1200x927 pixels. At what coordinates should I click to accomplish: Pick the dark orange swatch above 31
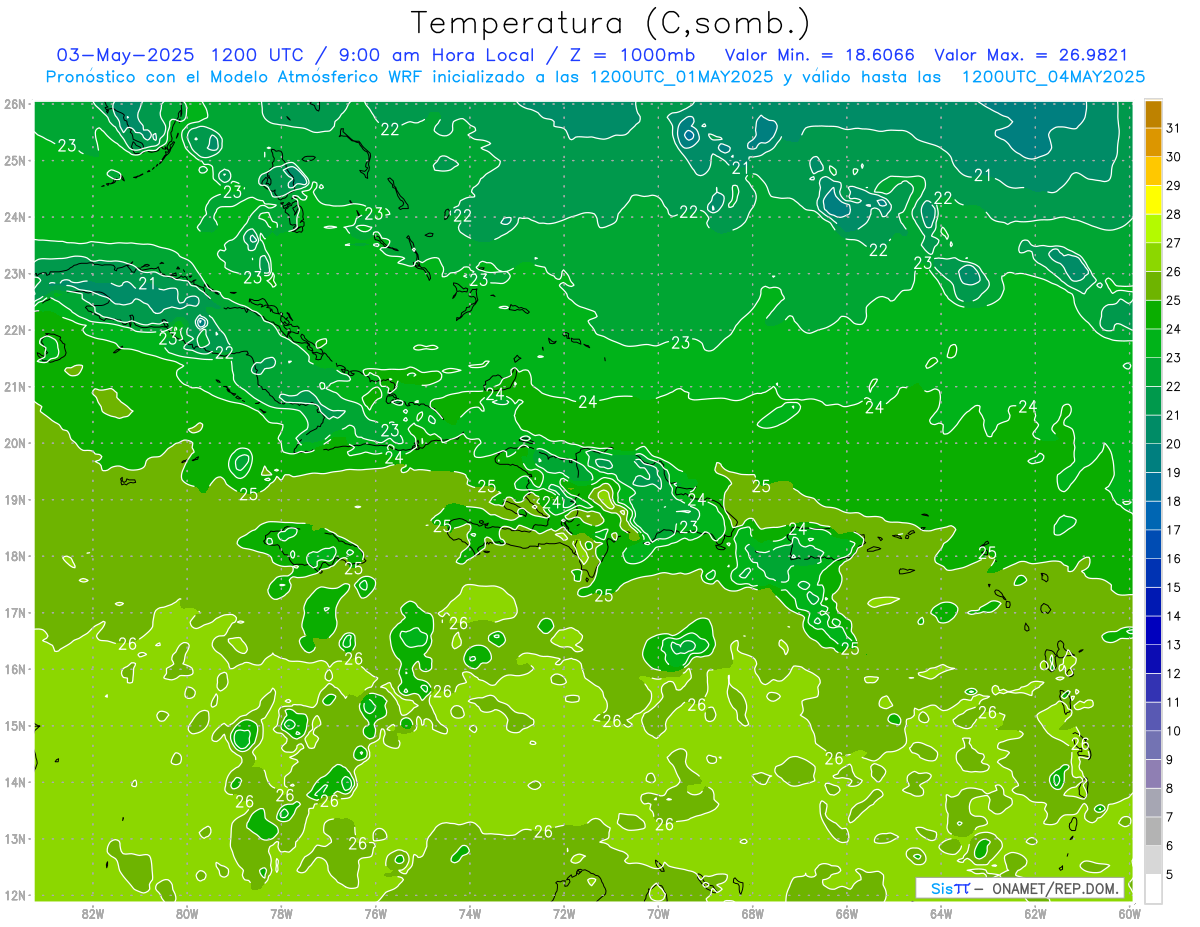pyautogui.click(x=1153, y=114)
